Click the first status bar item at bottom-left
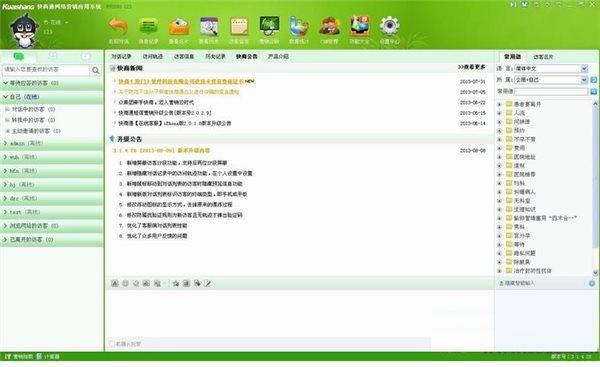600x367 pixels. pyautogui.click(x=19, y=356)
